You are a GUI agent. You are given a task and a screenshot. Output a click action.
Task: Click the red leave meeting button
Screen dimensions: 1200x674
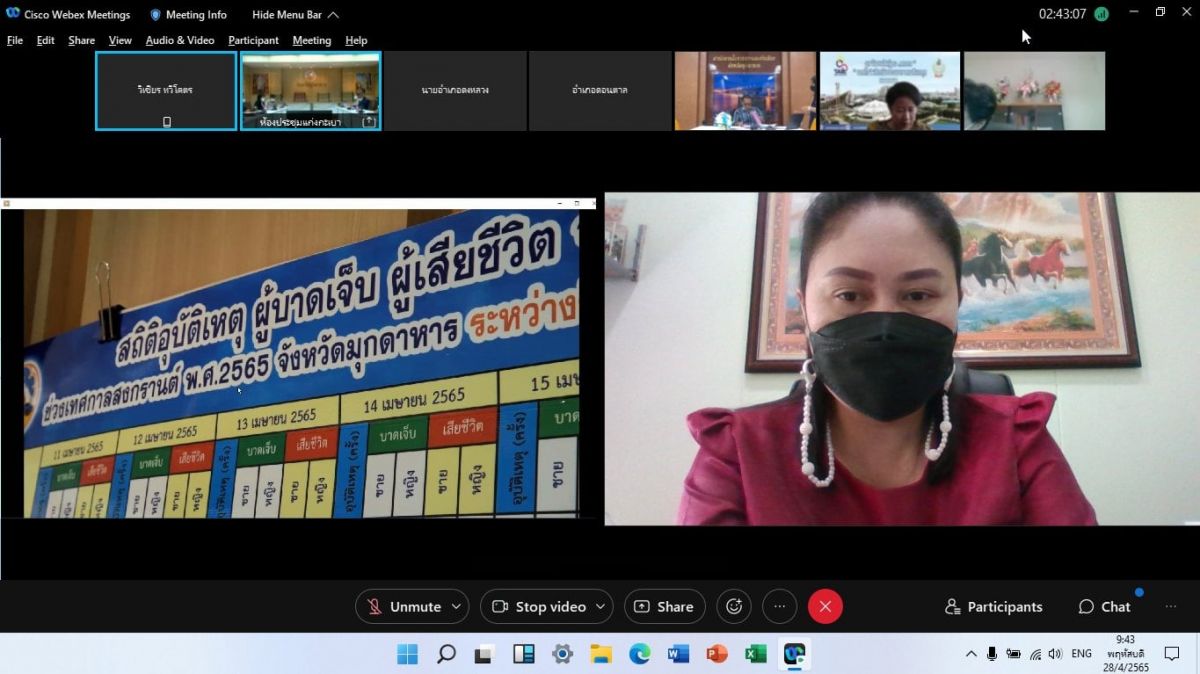(x=825, y=606)
